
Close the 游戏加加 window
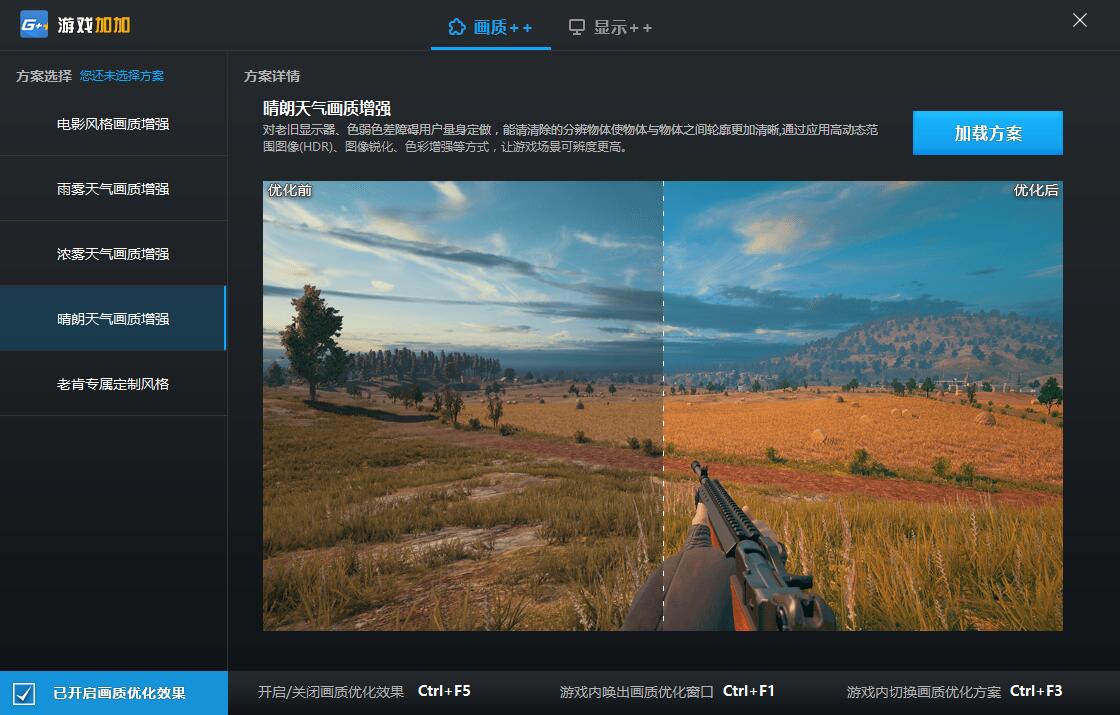[x=1079, y=20]
